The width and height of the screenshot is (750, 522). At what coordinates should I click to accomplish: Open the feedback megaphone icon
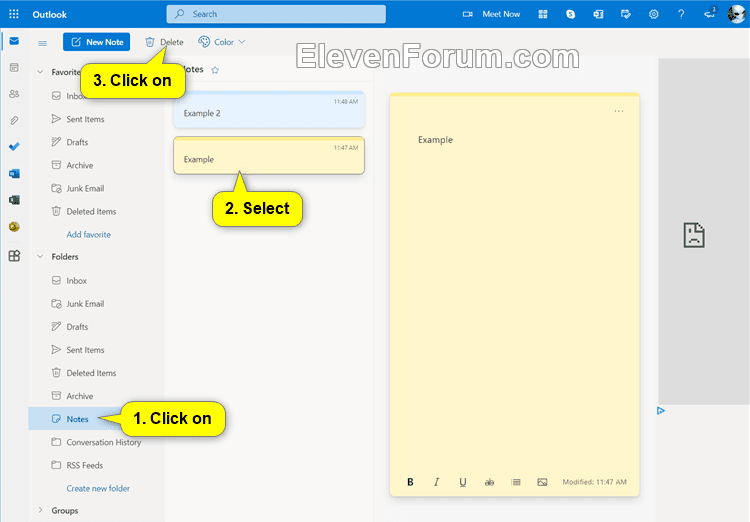point(709,13)
